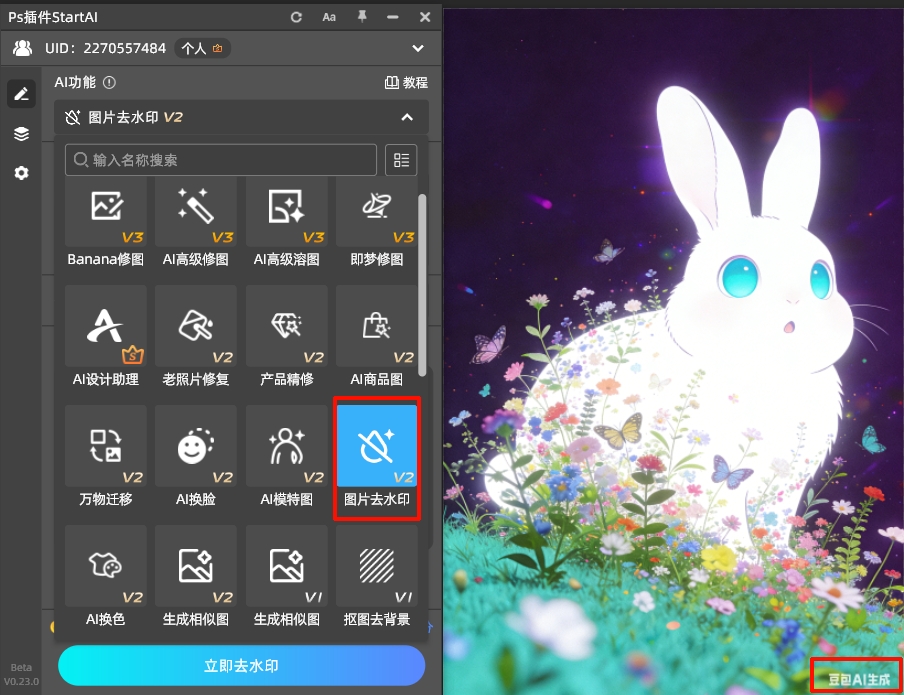Open the AI高级修图 magic wand tool
The width and height of the screenshot is (904, 695).
click(x=196, y=212)
